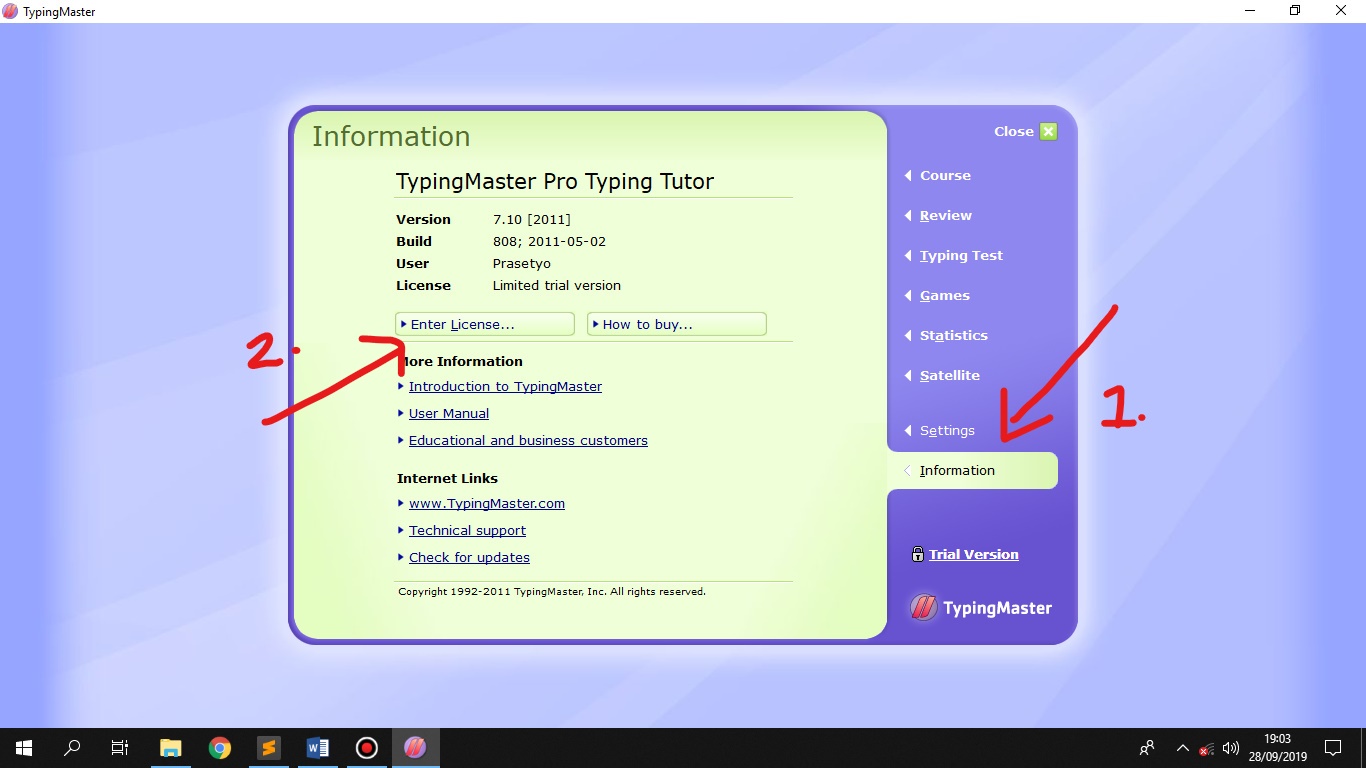1366x768 pixels.
Task: Click the volume icon in the system tray
Action: point(1231,747)
